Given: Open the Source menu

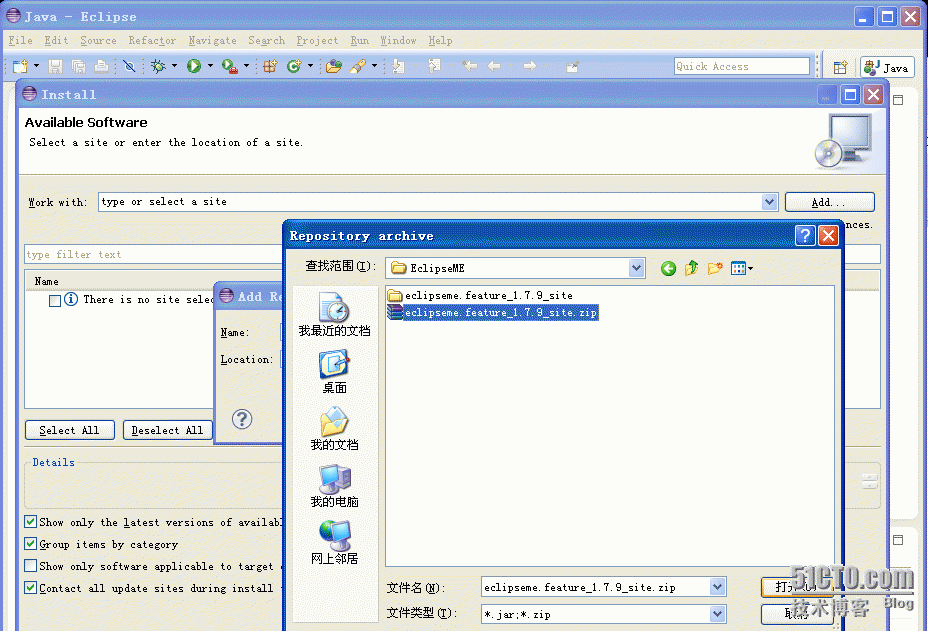Looking at the screenshot, I should click(x=98, y=40).
